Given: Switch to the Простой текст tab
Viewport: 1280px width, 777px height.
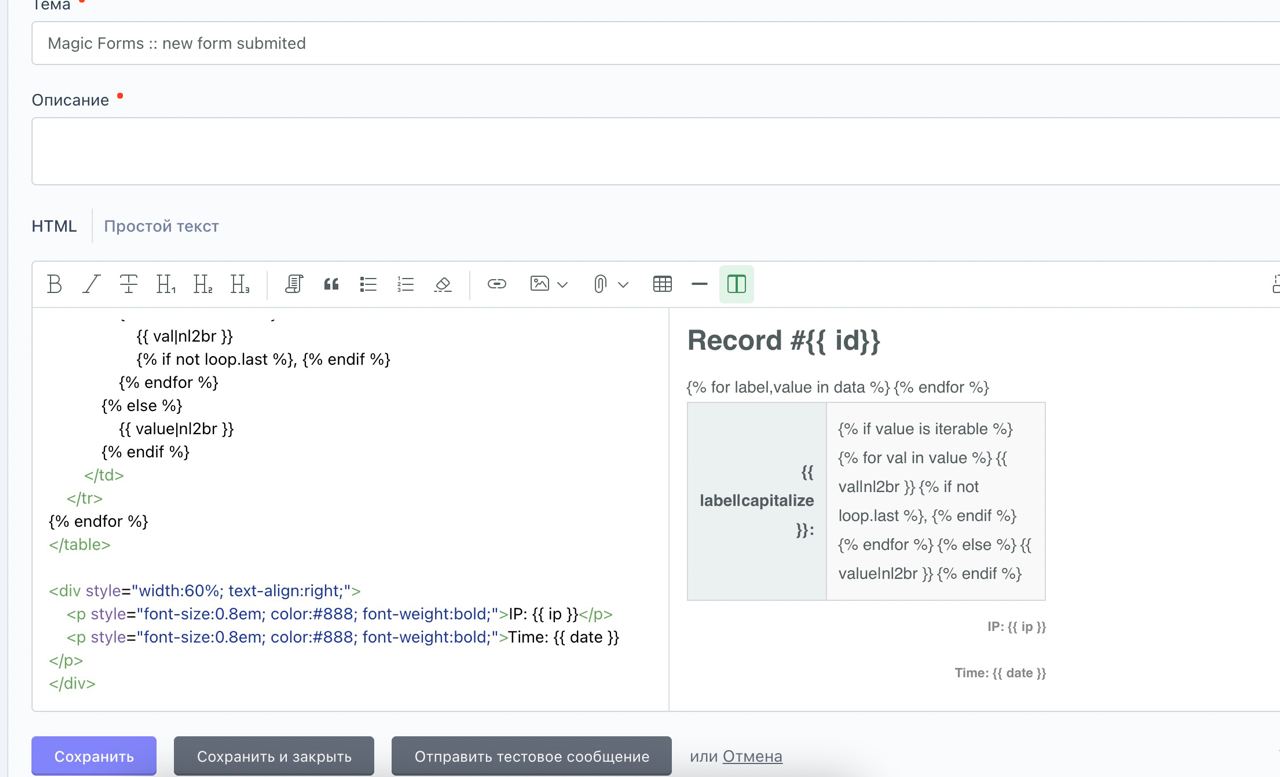Looking at the screenshot, I should (161, 226).
